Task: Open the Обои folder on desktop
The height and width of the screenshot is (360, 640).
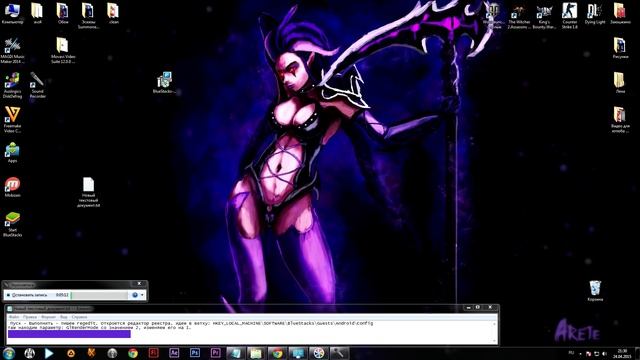Action: tap(62, 13)
